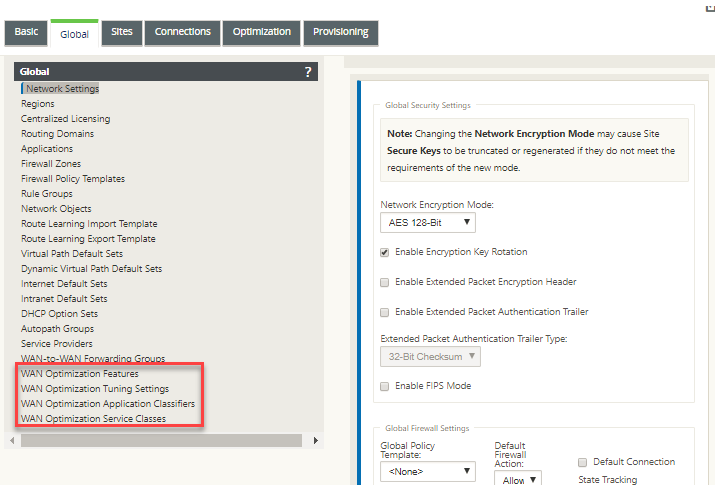The height and width of the screenshot is (485, 715).
Task: Expand the Global Policy Template dropdown
Action: coord(428,471)
